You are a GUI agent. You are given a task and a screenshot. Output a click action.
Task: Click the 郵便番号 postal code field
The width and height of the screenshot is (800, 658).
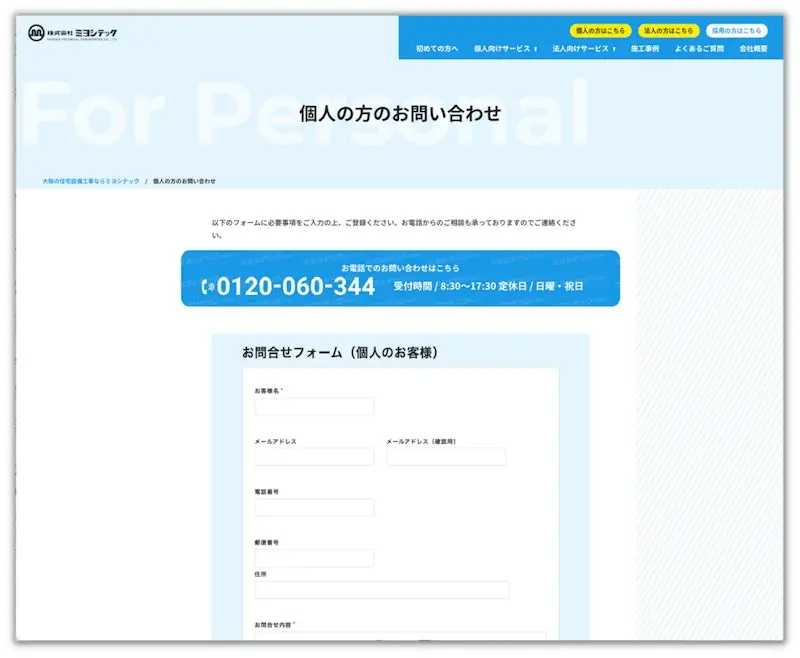point(315,558)
